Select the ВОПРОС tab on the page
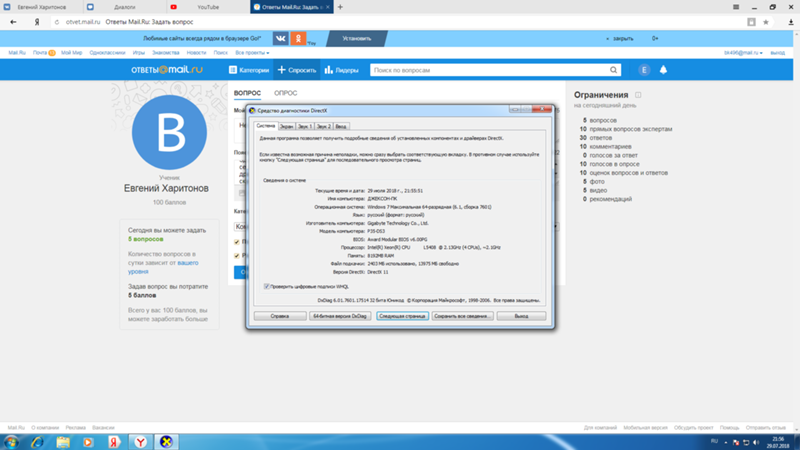The image size is (800, 450). 247,93
